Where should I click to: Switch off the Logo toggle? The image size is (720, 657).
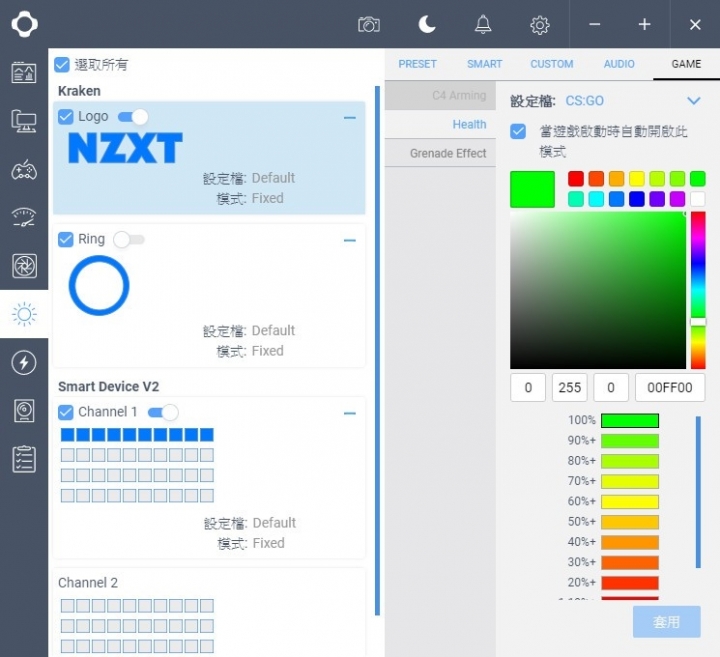pyautogui.click(x=133, y=117)
